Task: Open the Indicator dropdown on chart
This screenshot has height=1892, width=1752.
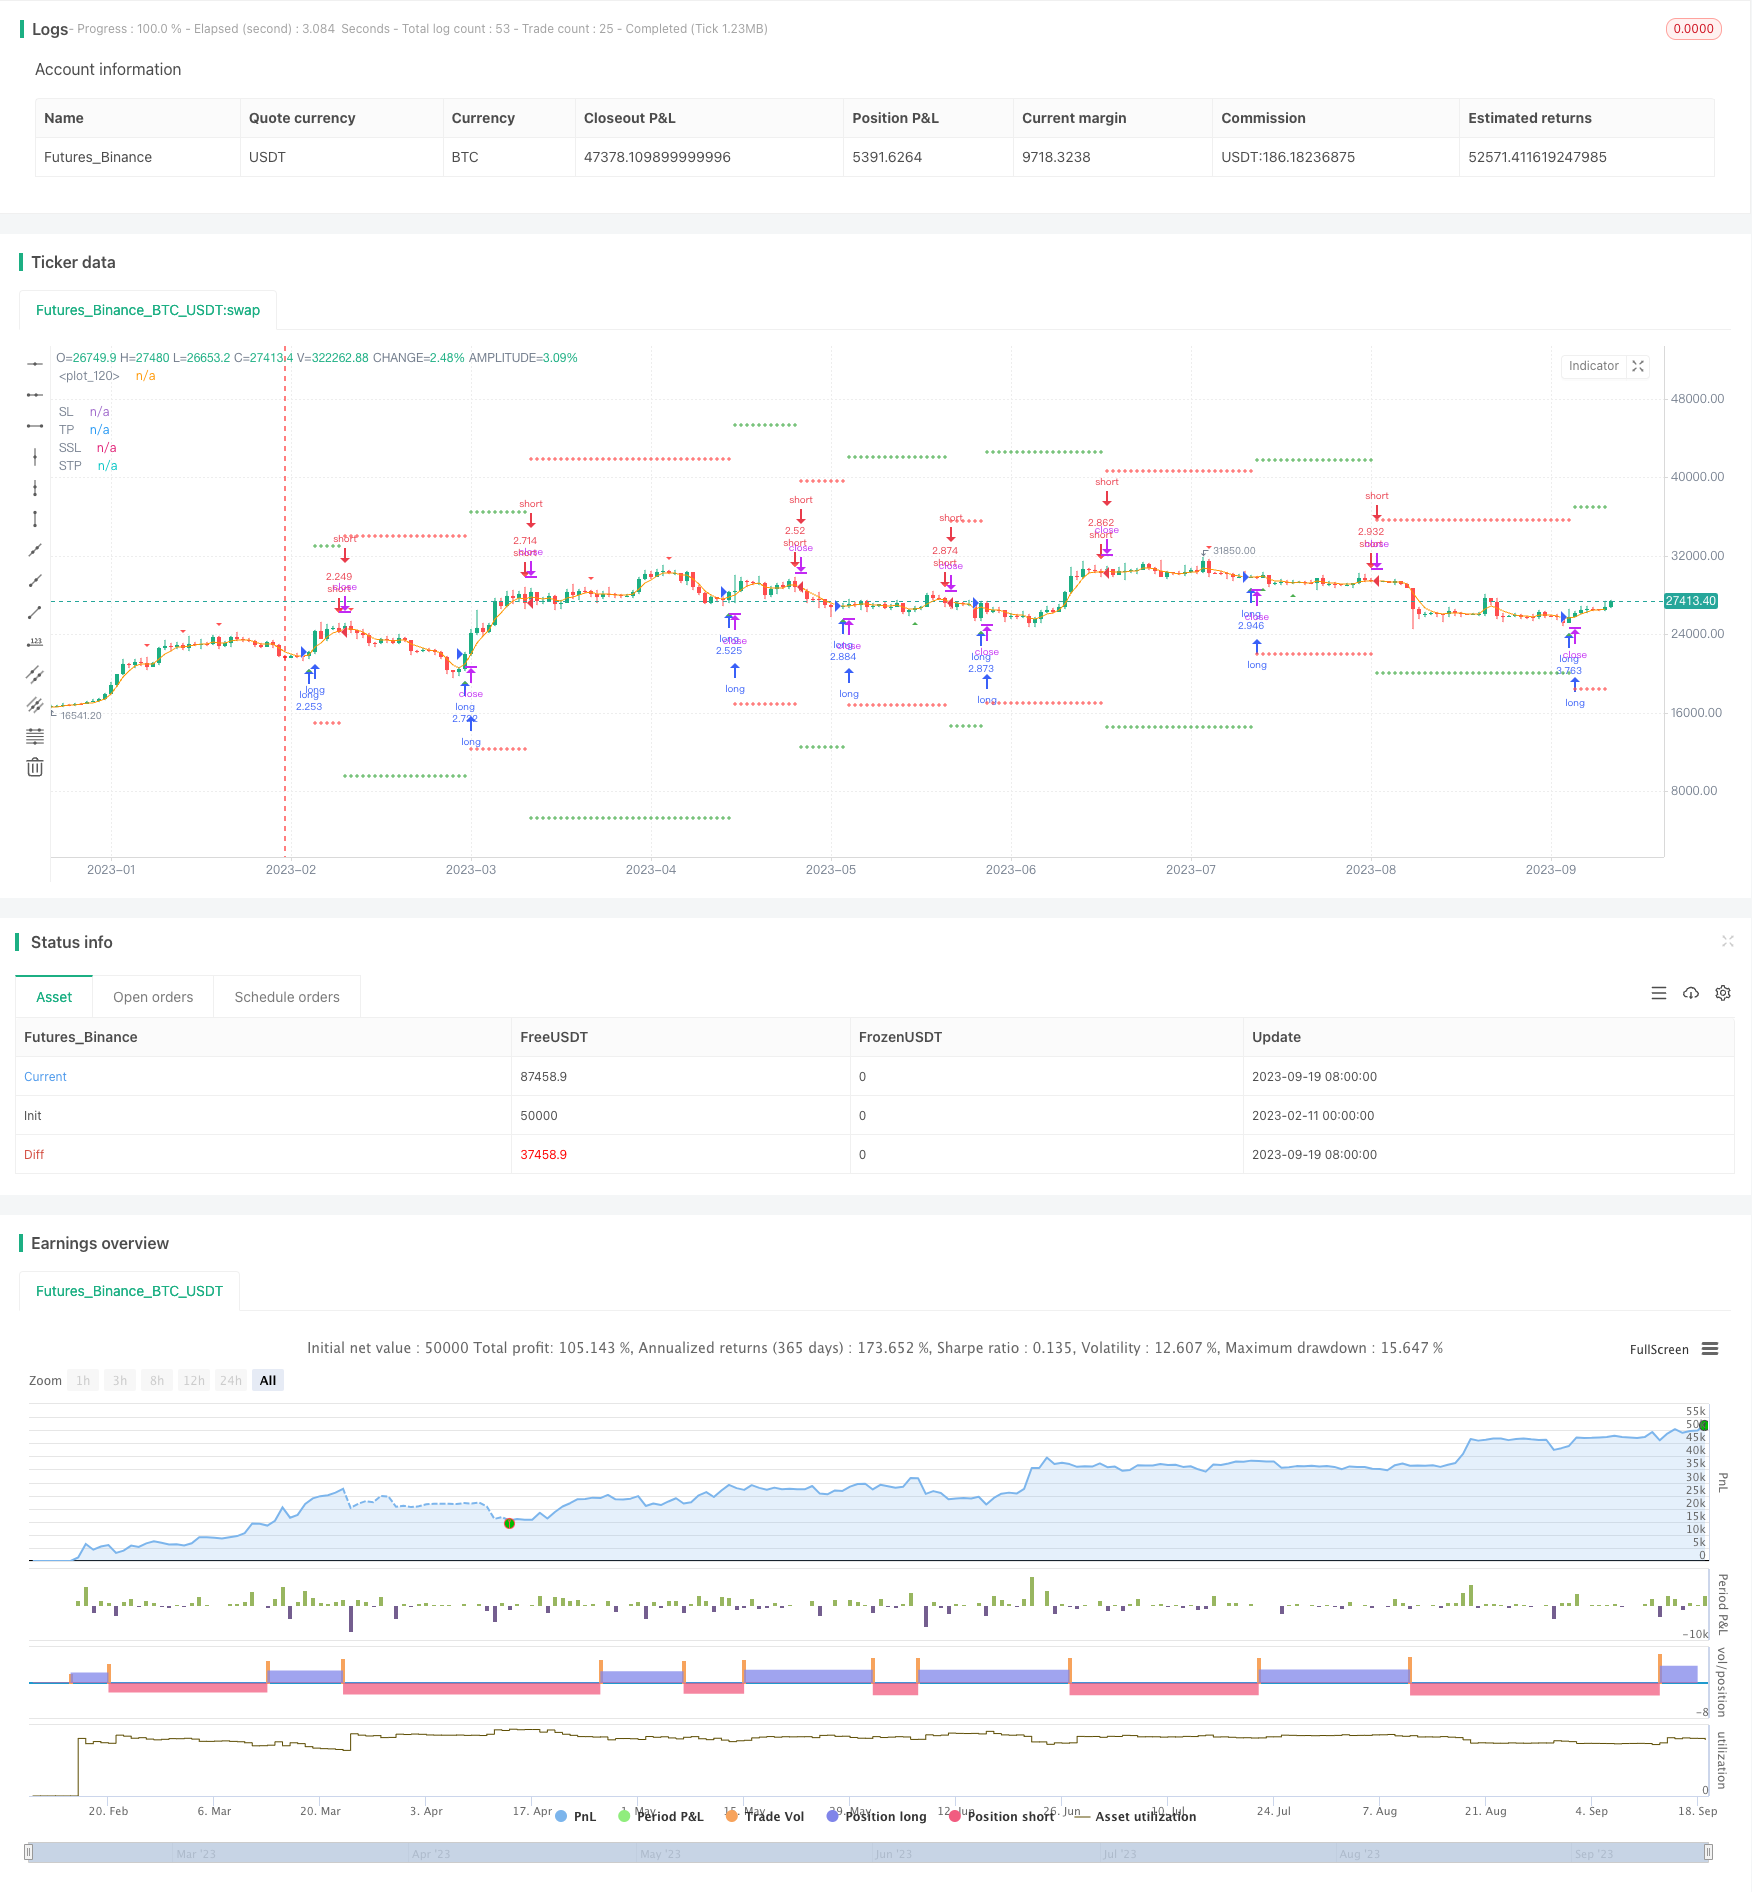Action: (x=1593, y=366)
